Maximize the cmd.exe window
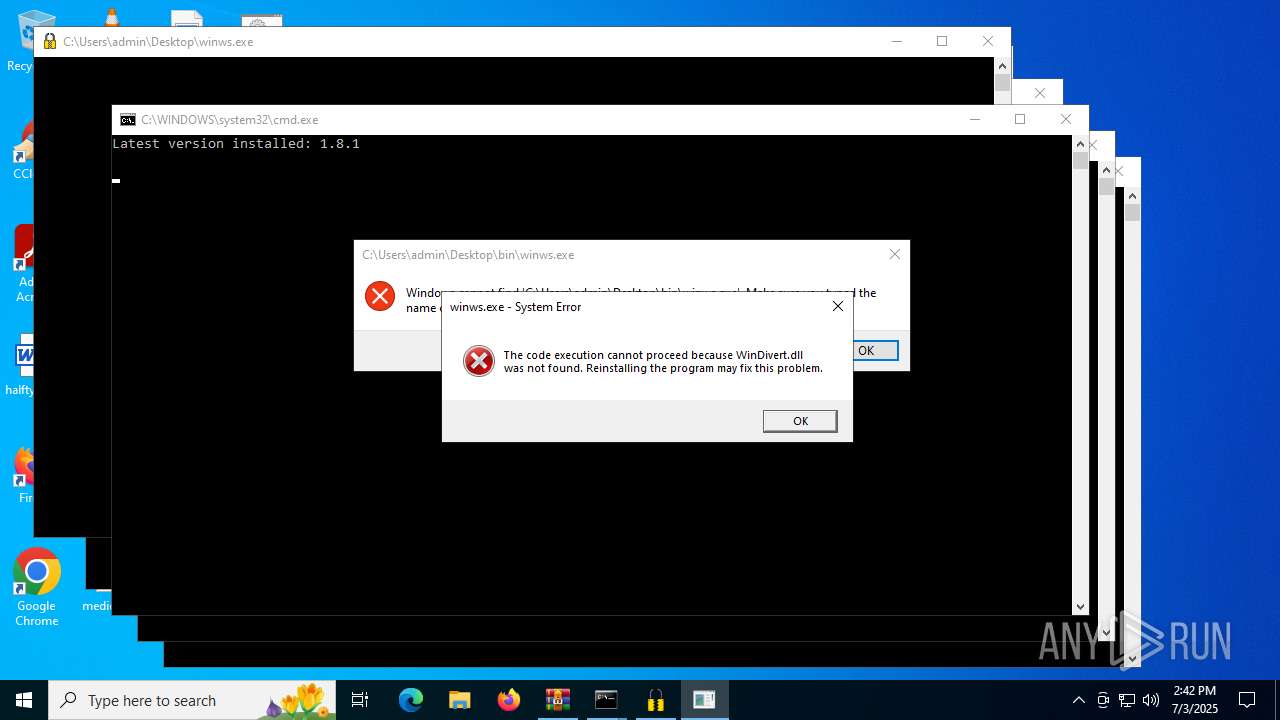Image resolution: width=1280 pixels, height=720 pixels. [x=1020, y=119]
